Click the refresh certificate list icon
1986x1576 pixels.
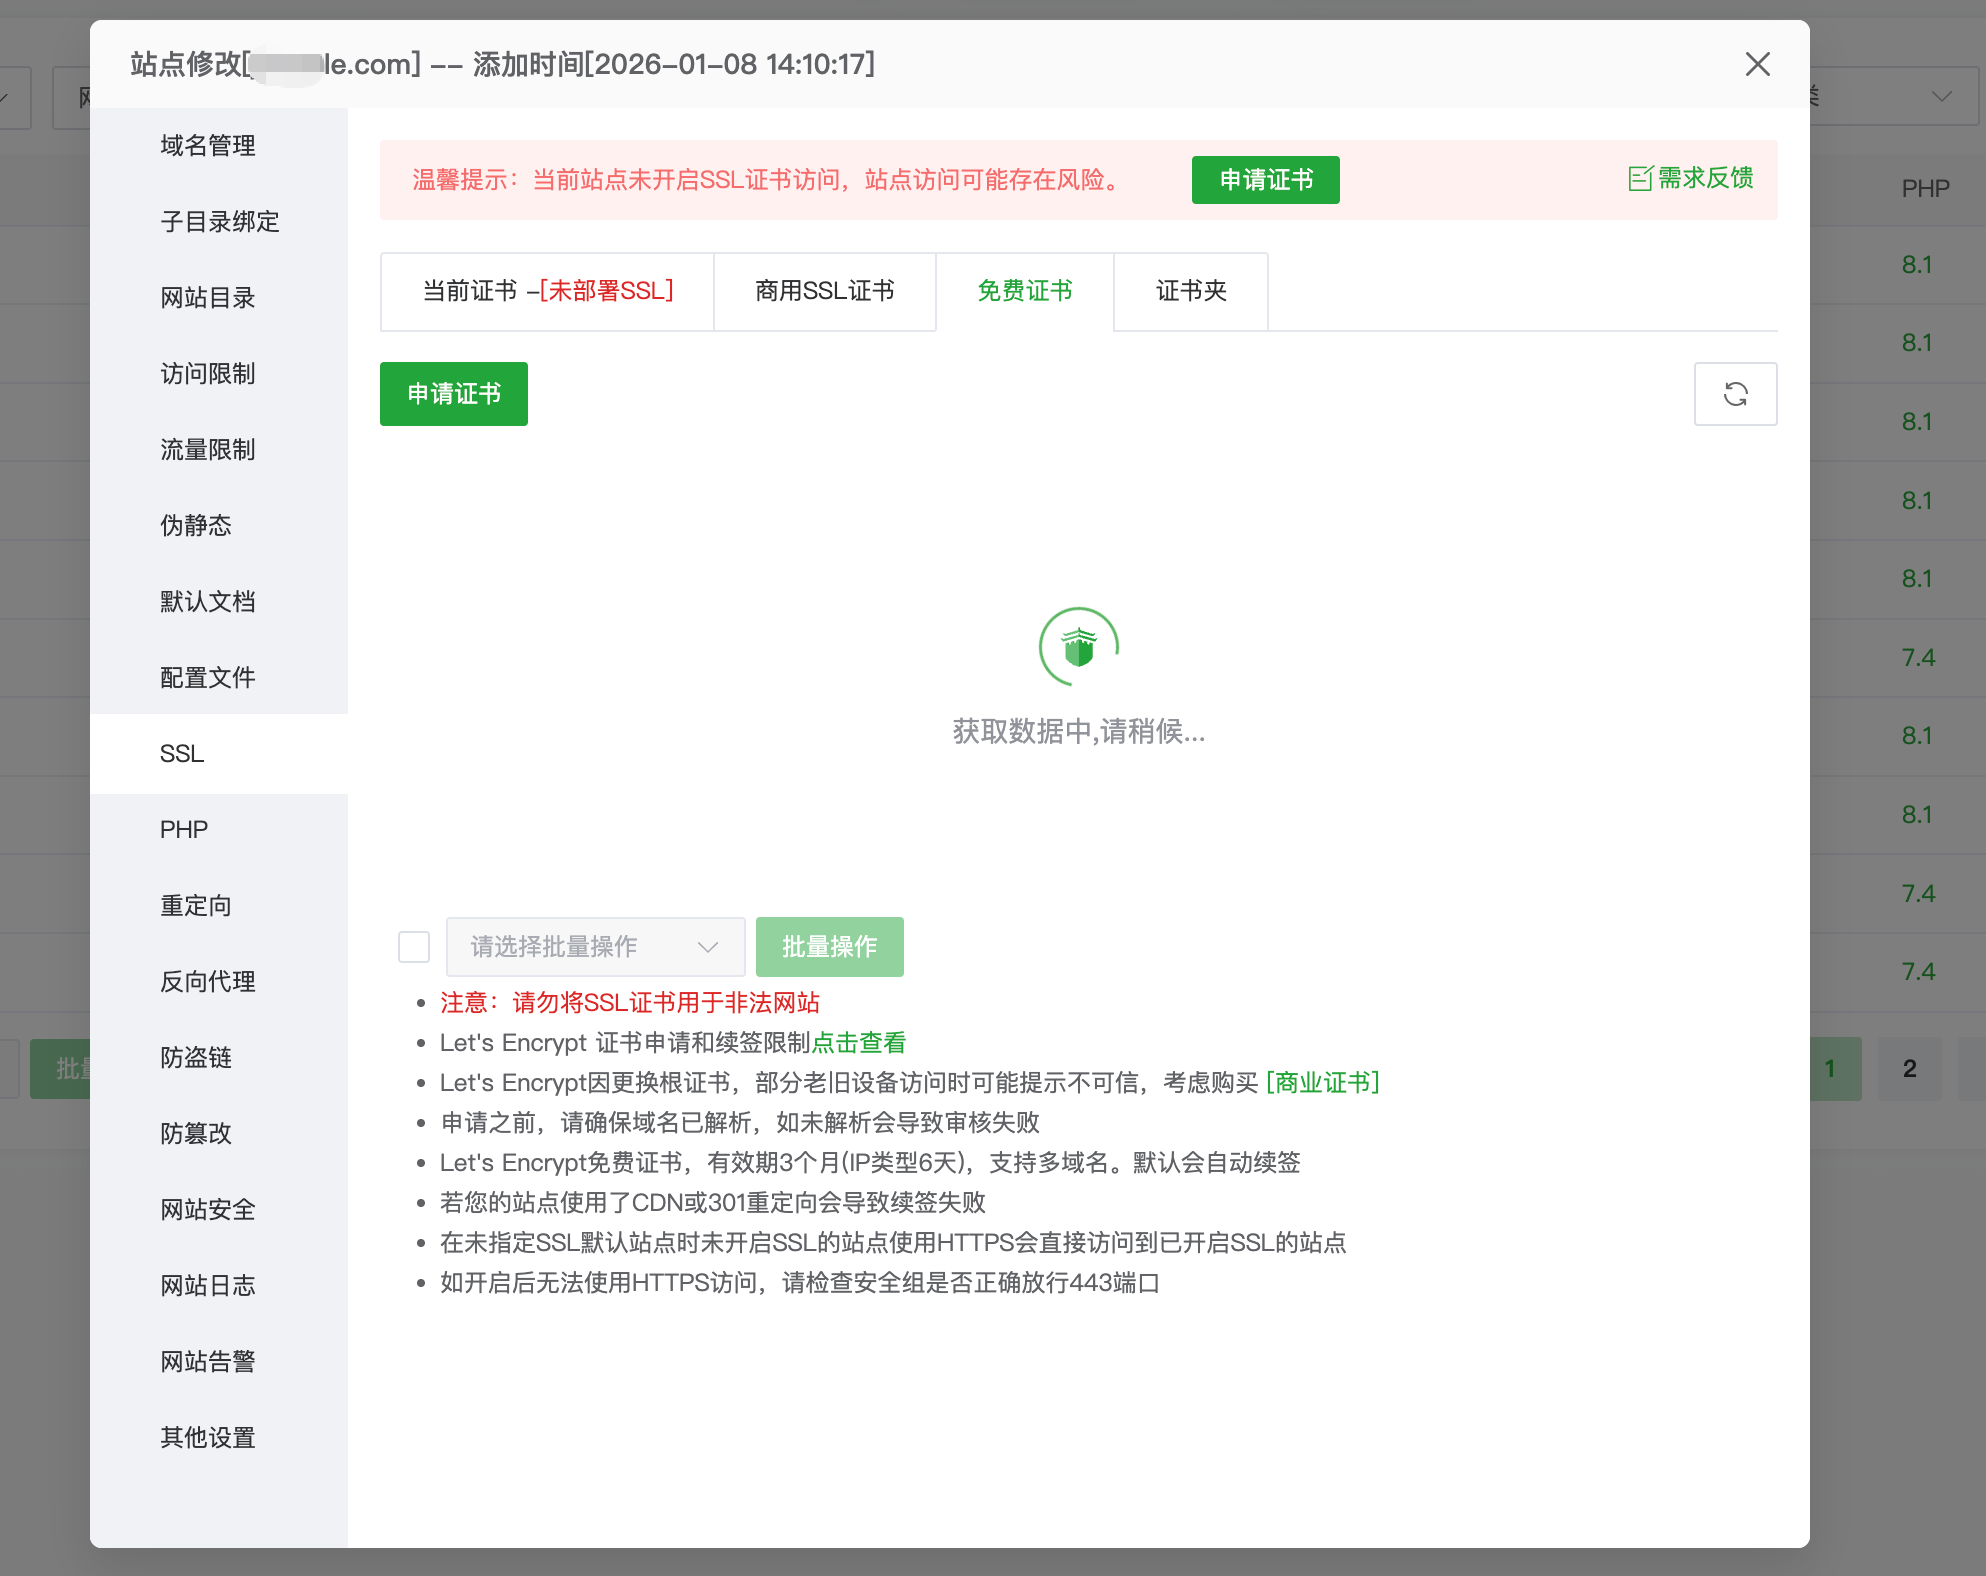[1735, 394]
